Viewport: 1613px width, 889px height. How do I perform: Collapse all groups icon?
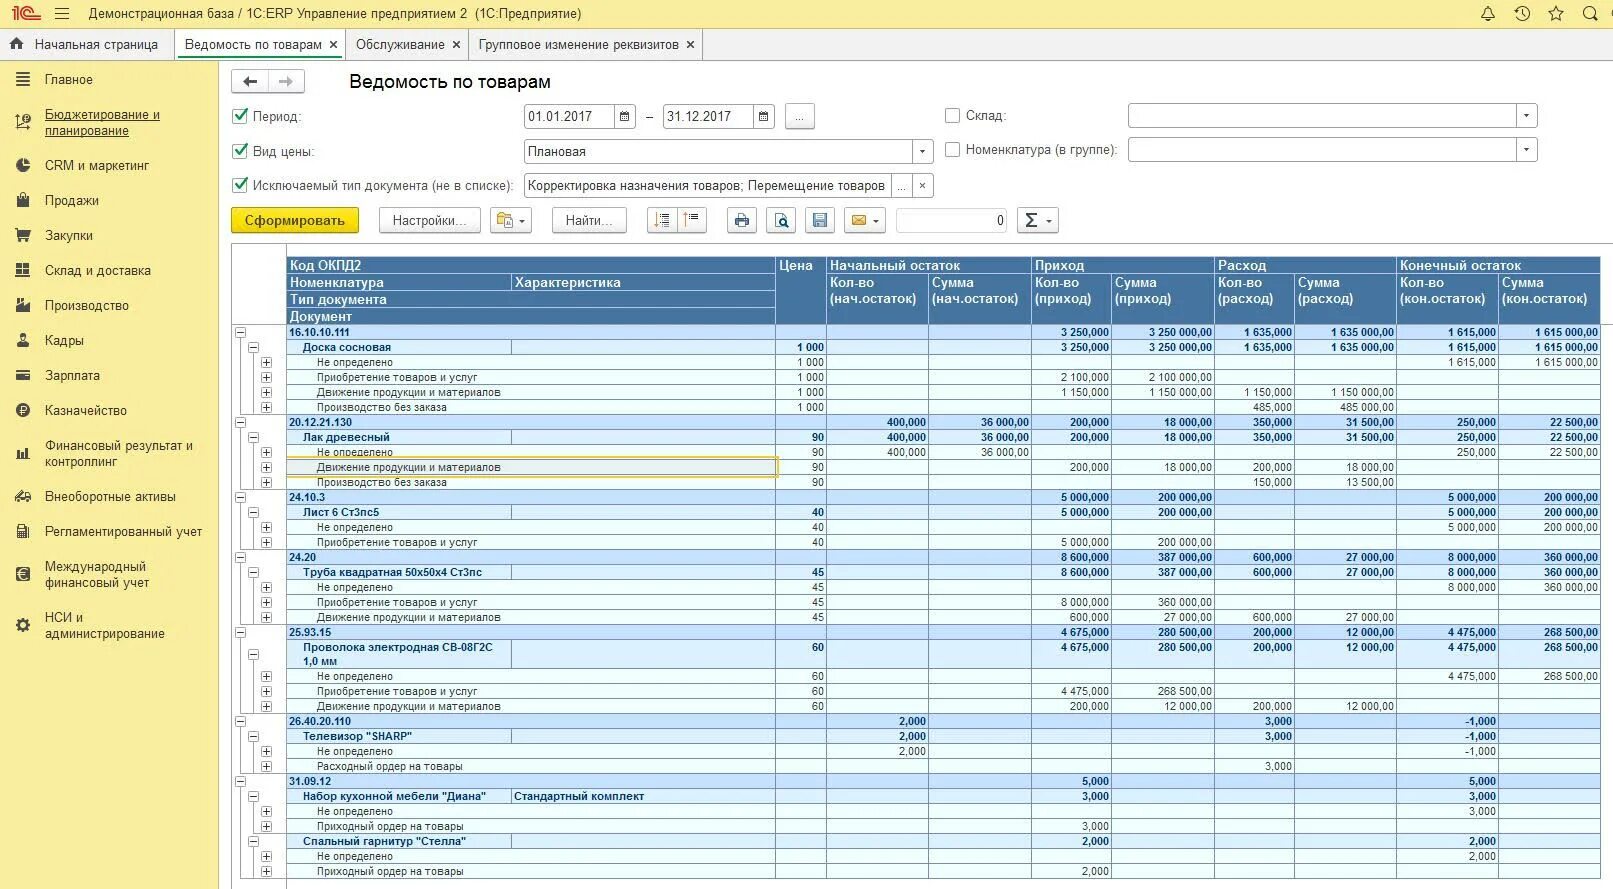pos(692,220)
